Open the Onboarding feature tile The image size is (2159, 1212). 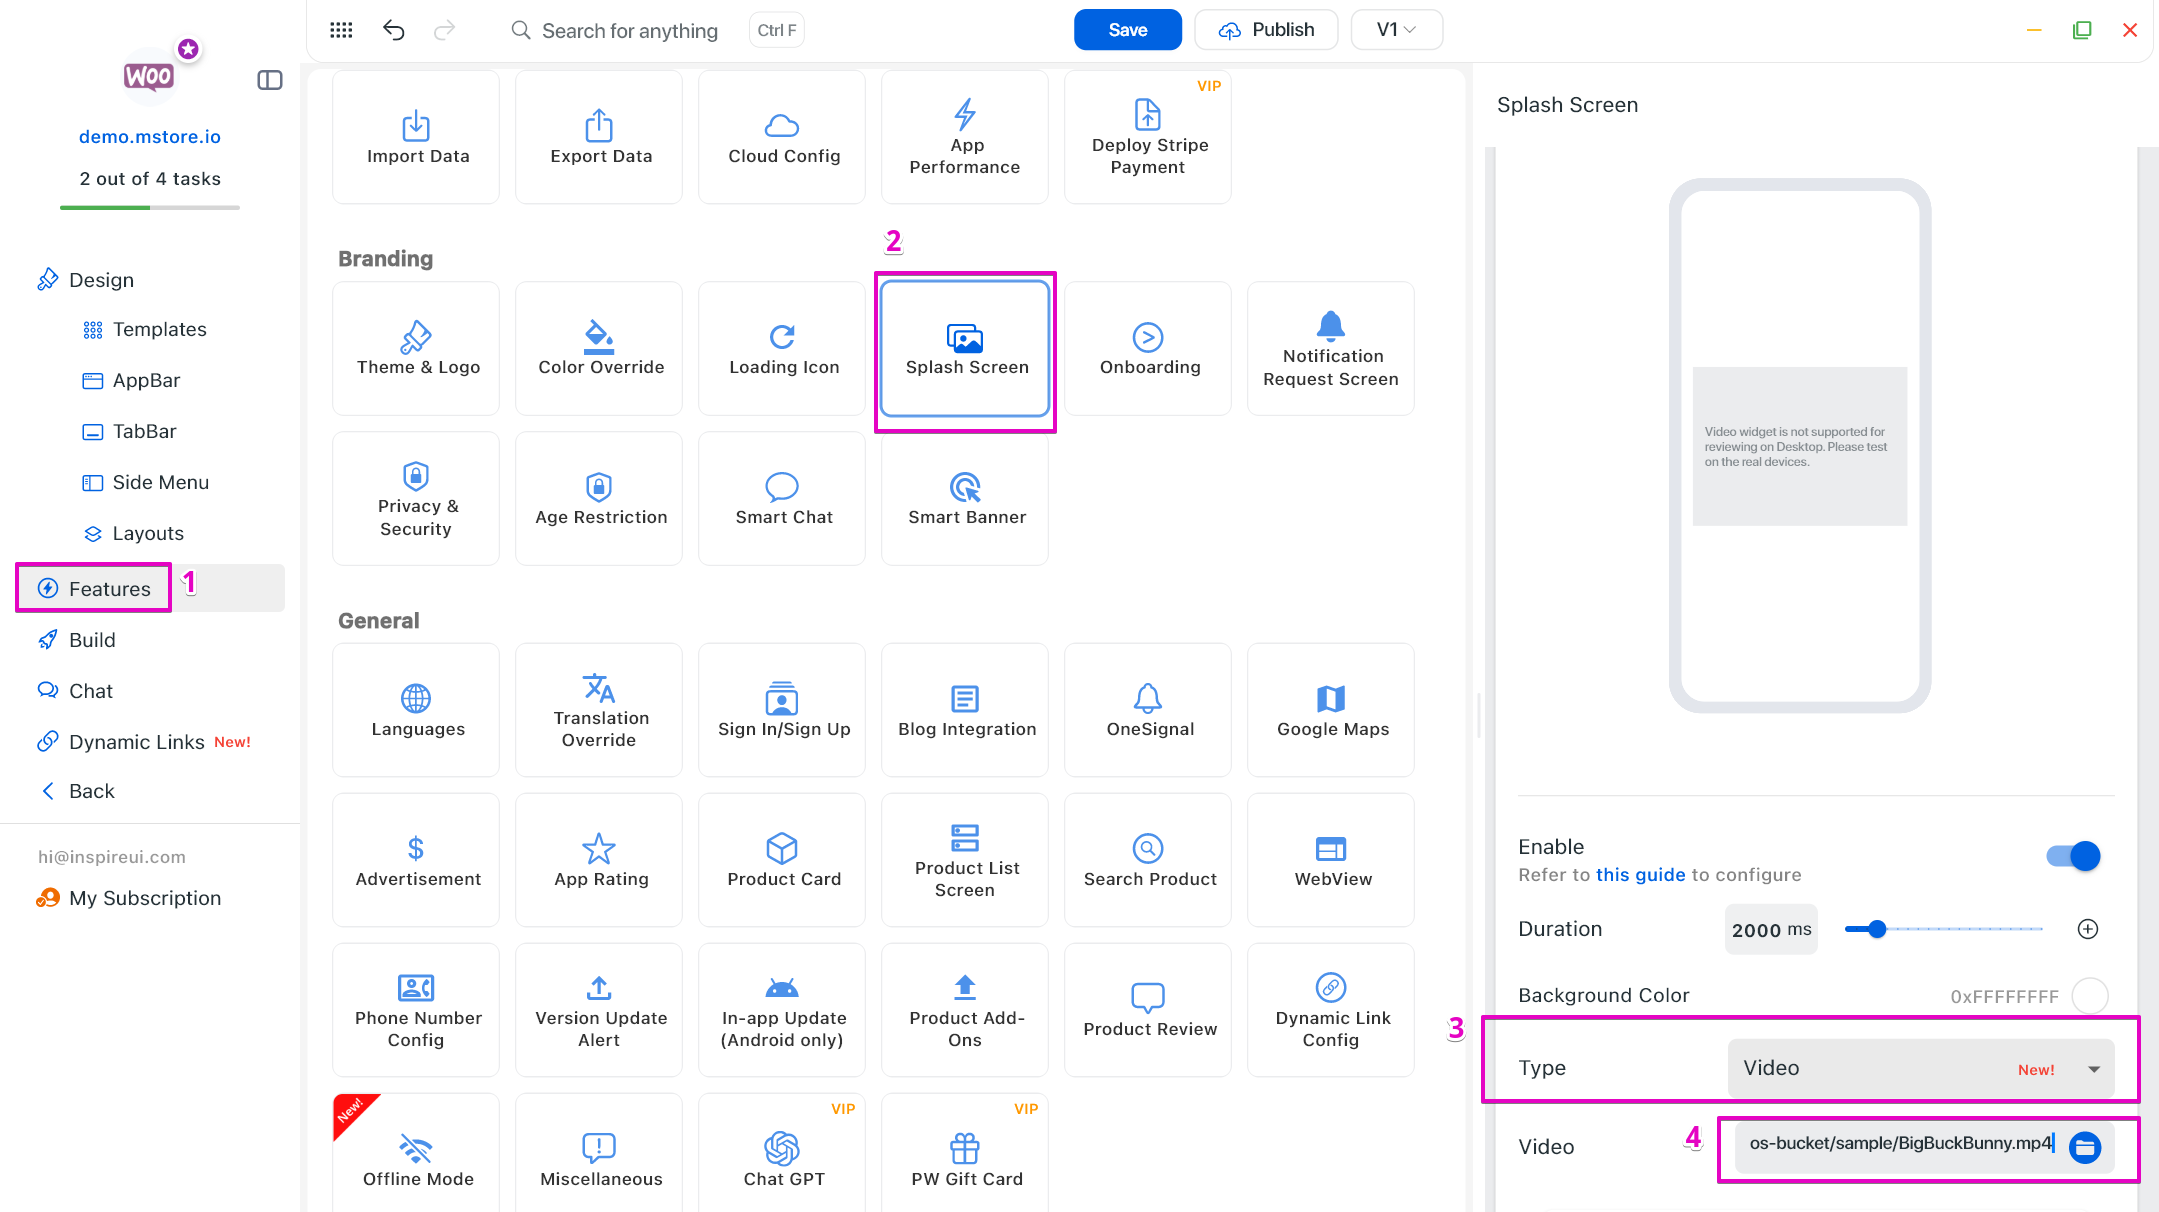coord(1148,348)
